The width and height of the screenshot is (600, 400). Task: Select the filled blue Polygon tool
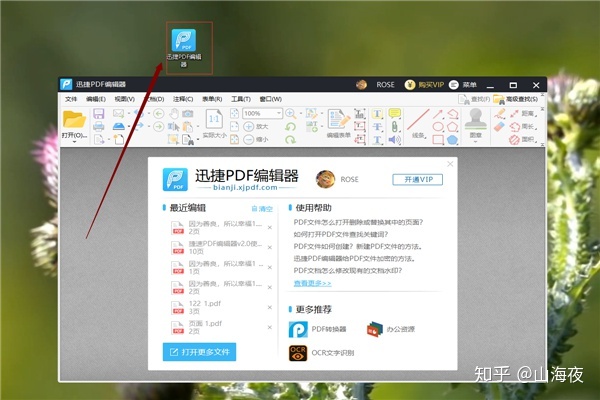point(453,140)
